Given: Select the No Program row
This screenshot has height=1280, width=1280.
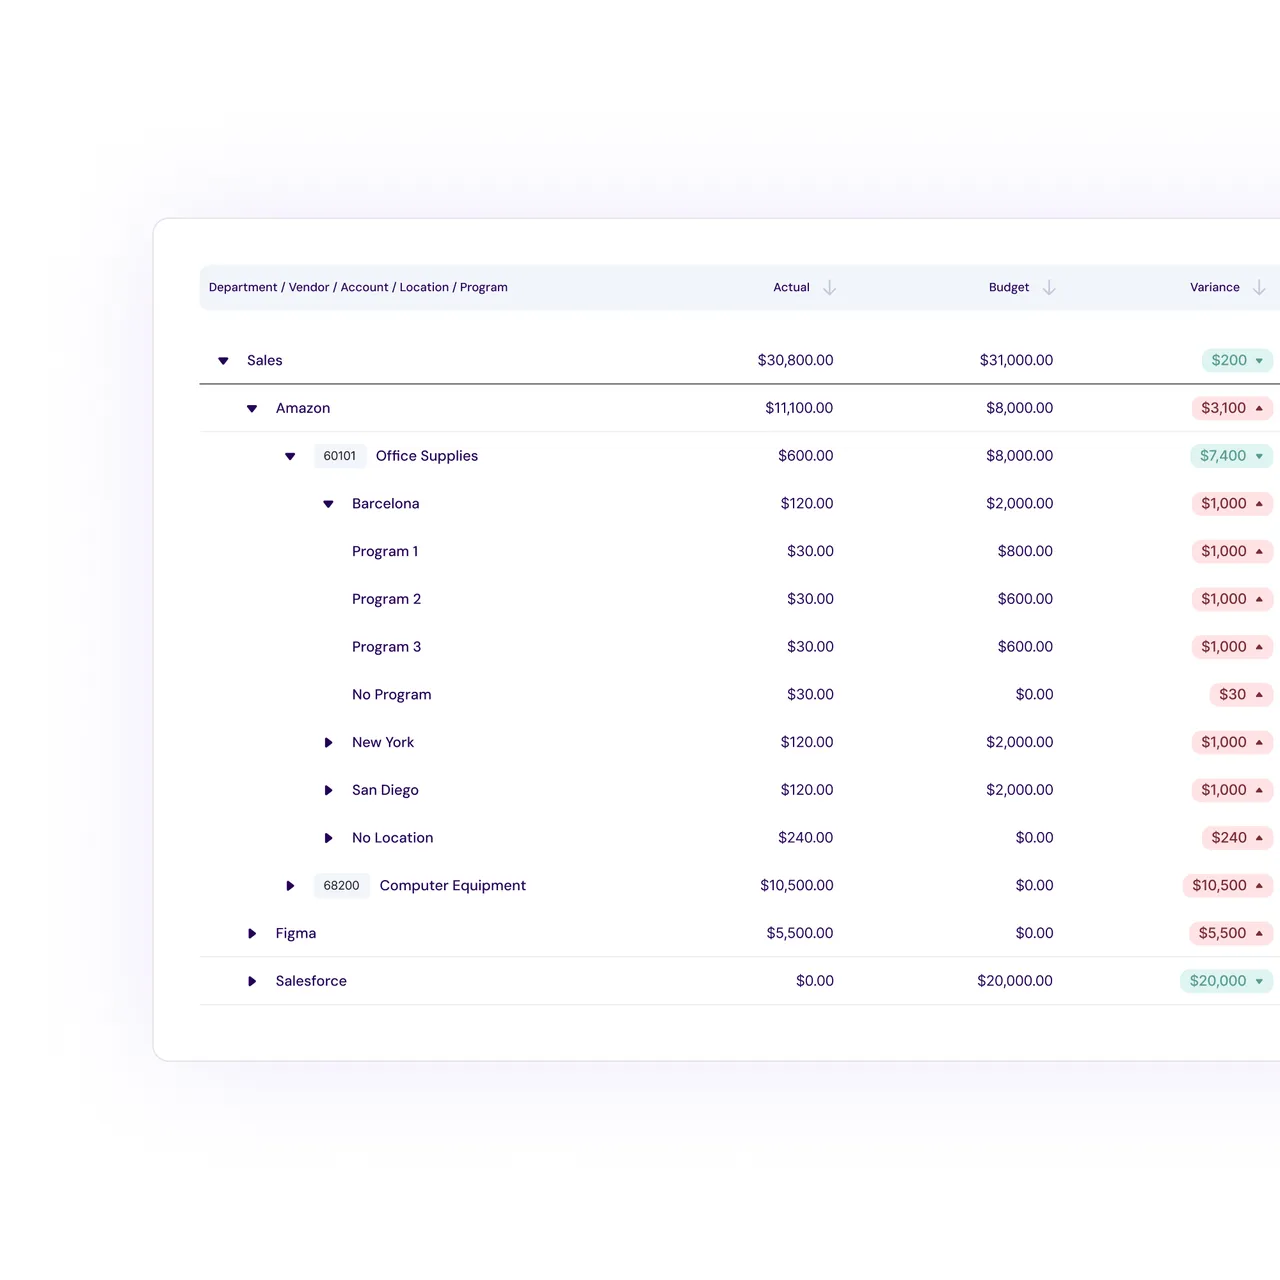Looking at the screenshot, I should [736, 694].
